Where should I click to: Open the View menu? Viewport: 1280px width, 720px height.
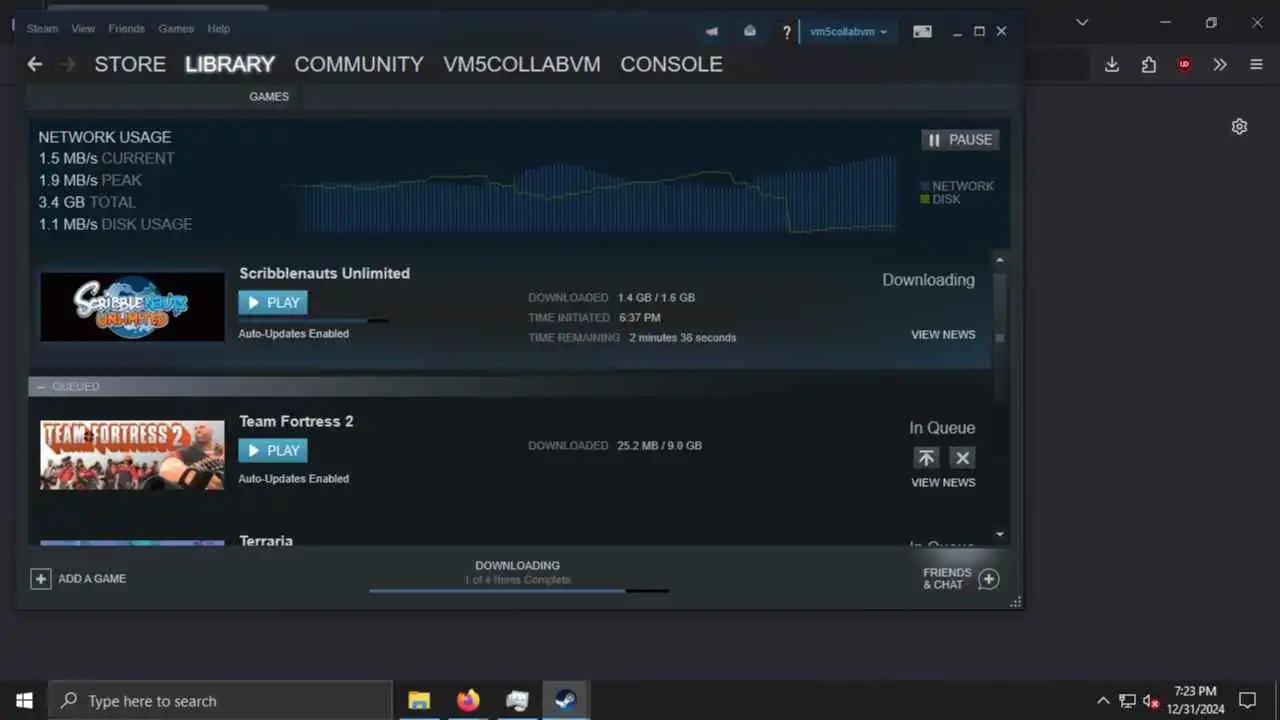tap(84, 29)
